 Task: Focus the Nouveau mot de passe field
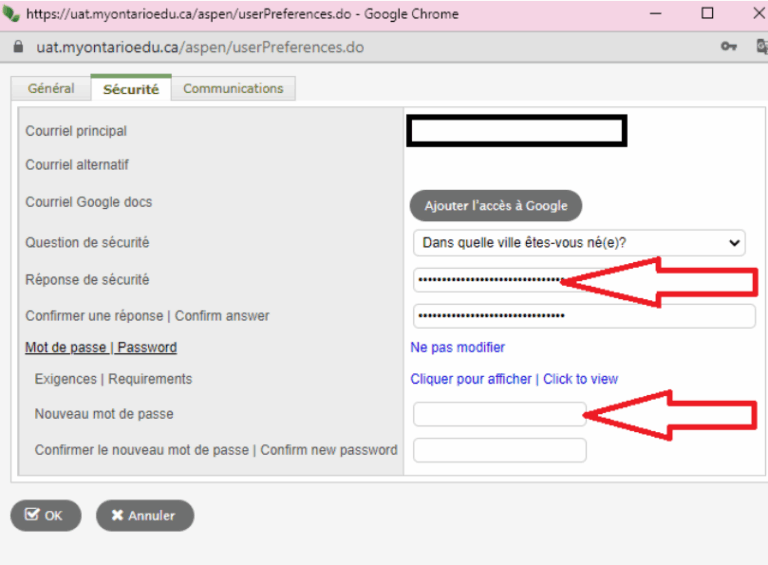[500, 414]
